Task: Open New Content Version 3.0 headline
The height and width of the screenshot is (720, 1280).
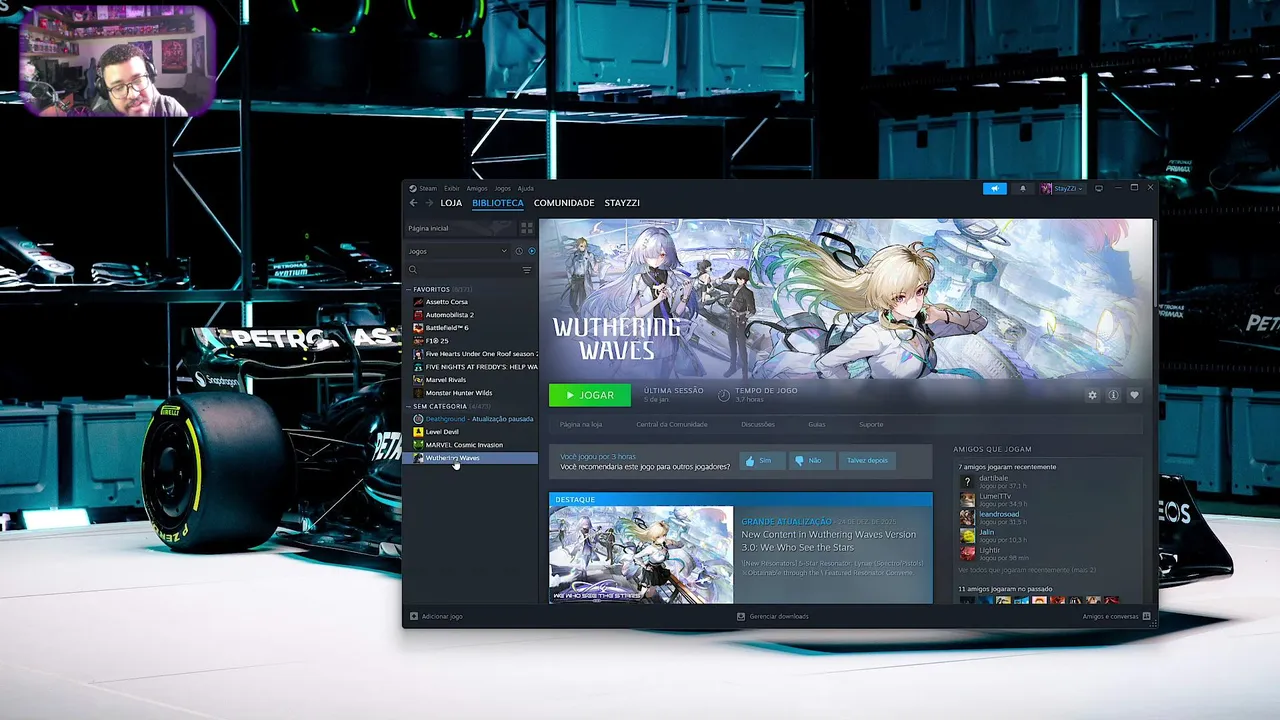Action: point(829,541)
